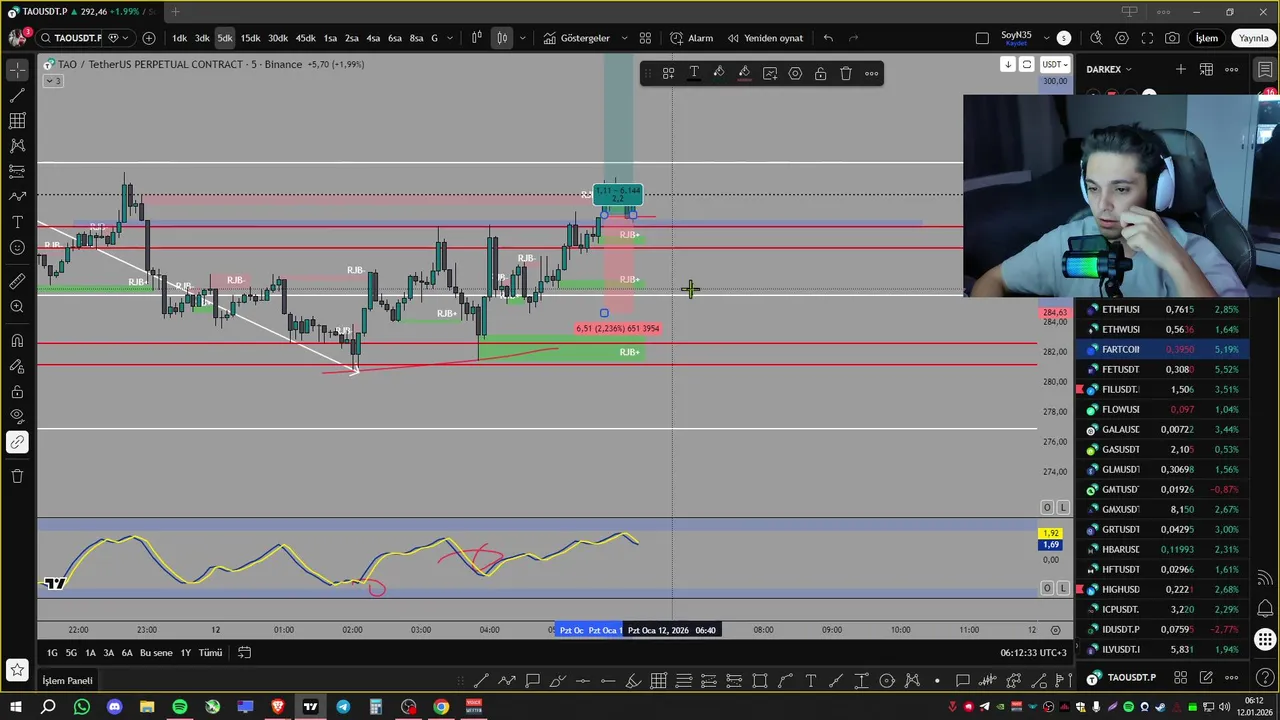Image resolution: width=1280 pixels, height=720 pixels.
Task: Click the compare or add symbol plus
Action: [x=149, y=38]
